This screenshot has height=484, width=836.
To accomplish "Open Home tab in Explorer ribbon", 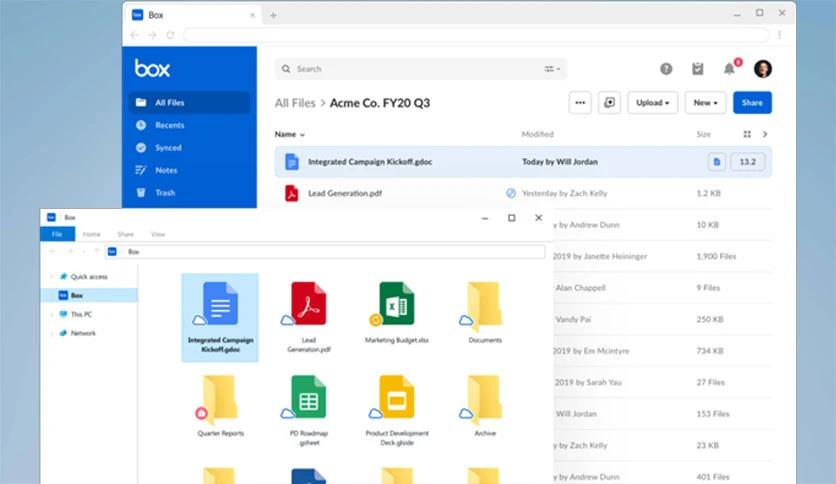I will click(x=92, y=234).
